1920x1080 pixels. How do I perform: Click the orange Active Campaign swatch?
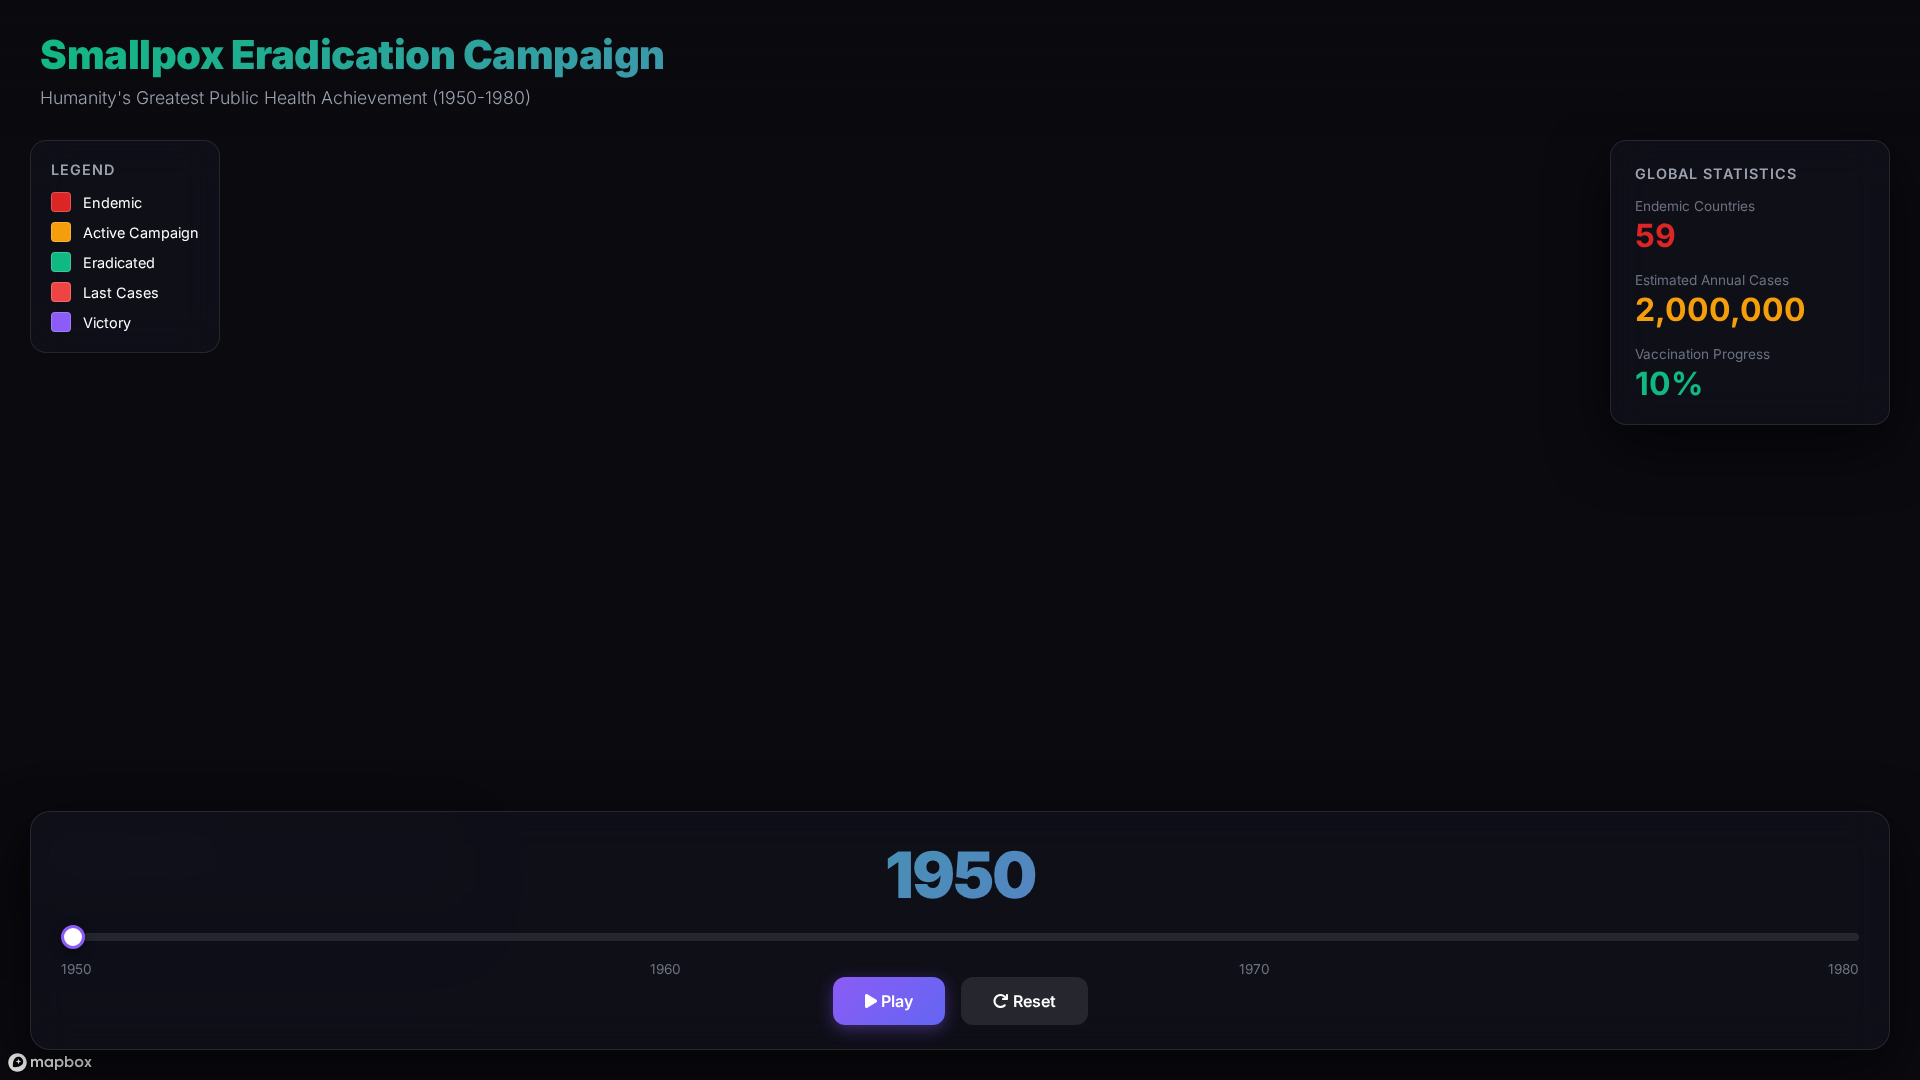pos(61,232)
